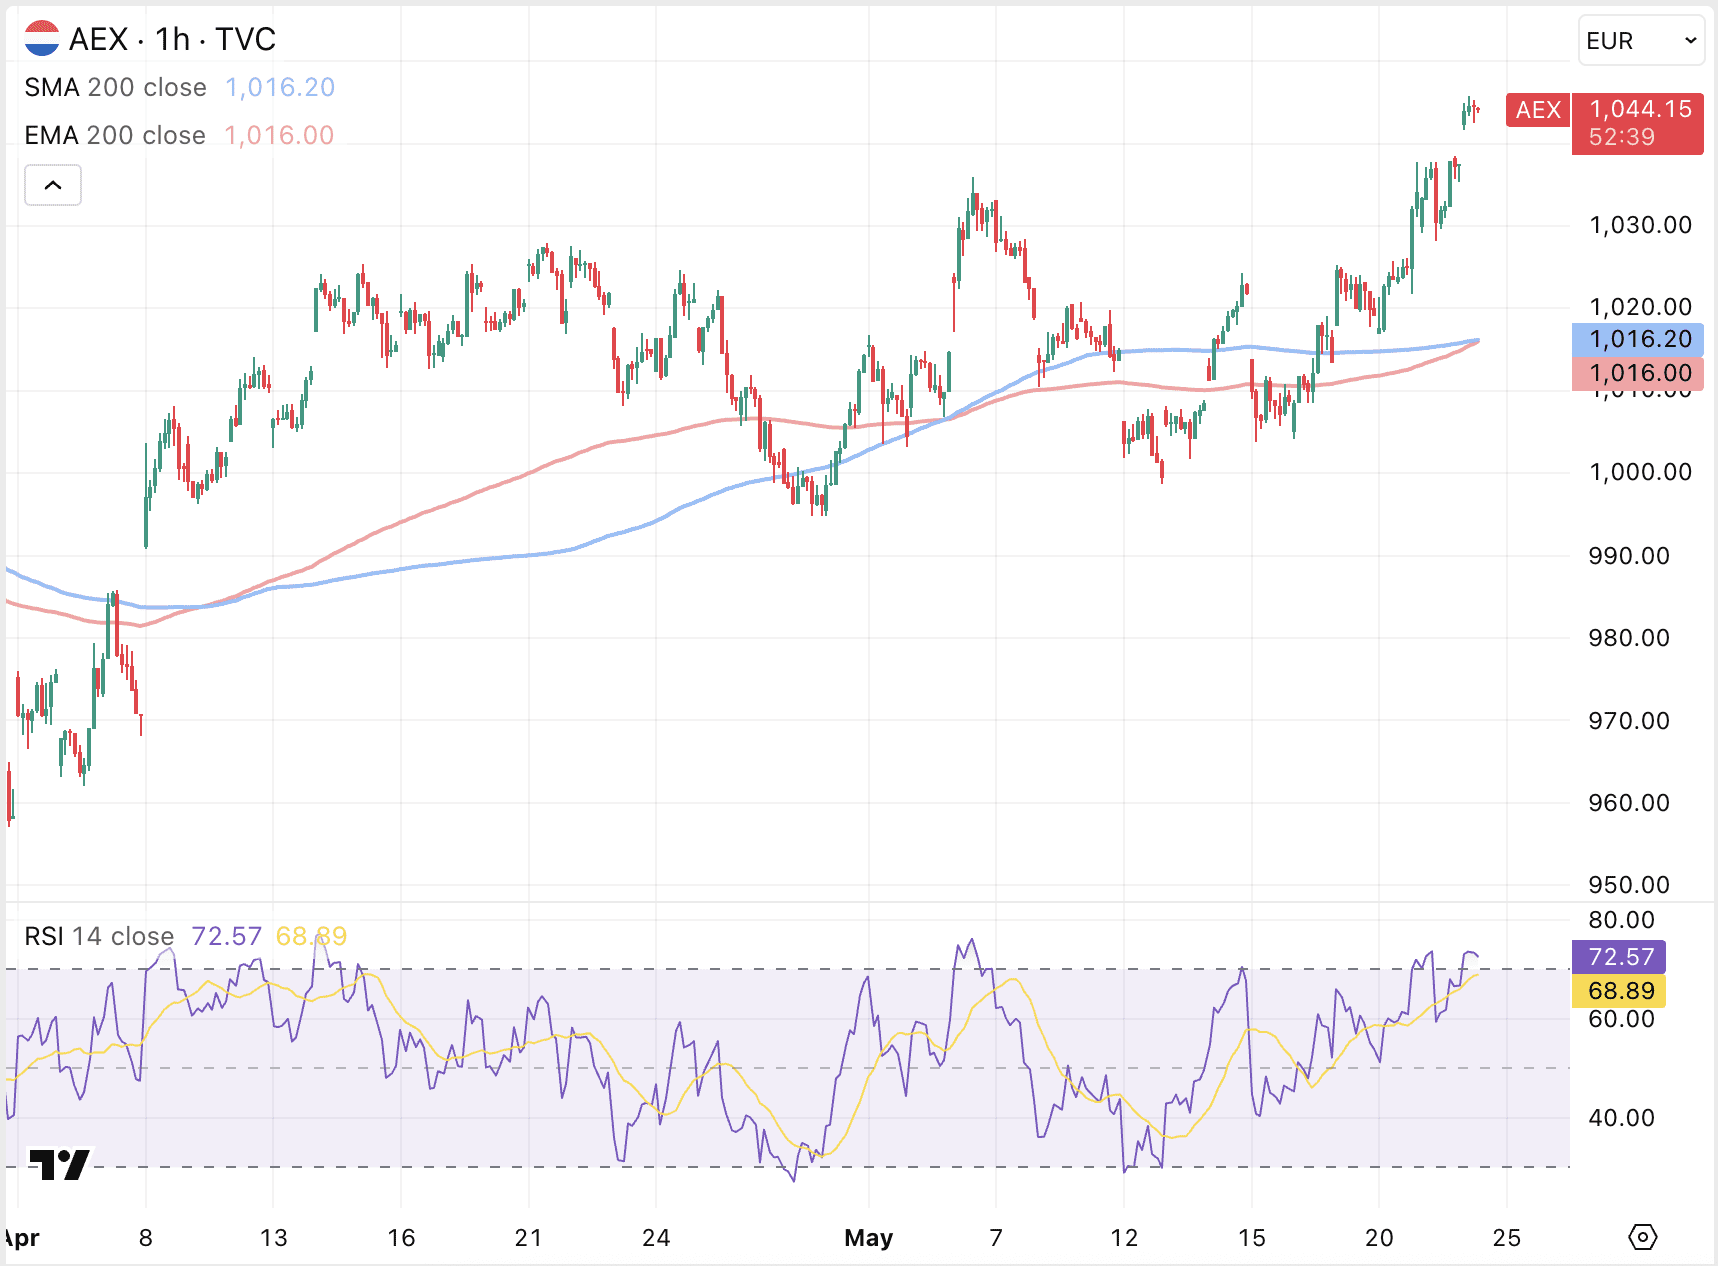Click the pink EMA value label 1,016.00 on the price axis
Screen dimensions: 1718x1266
pos(1638,373)
